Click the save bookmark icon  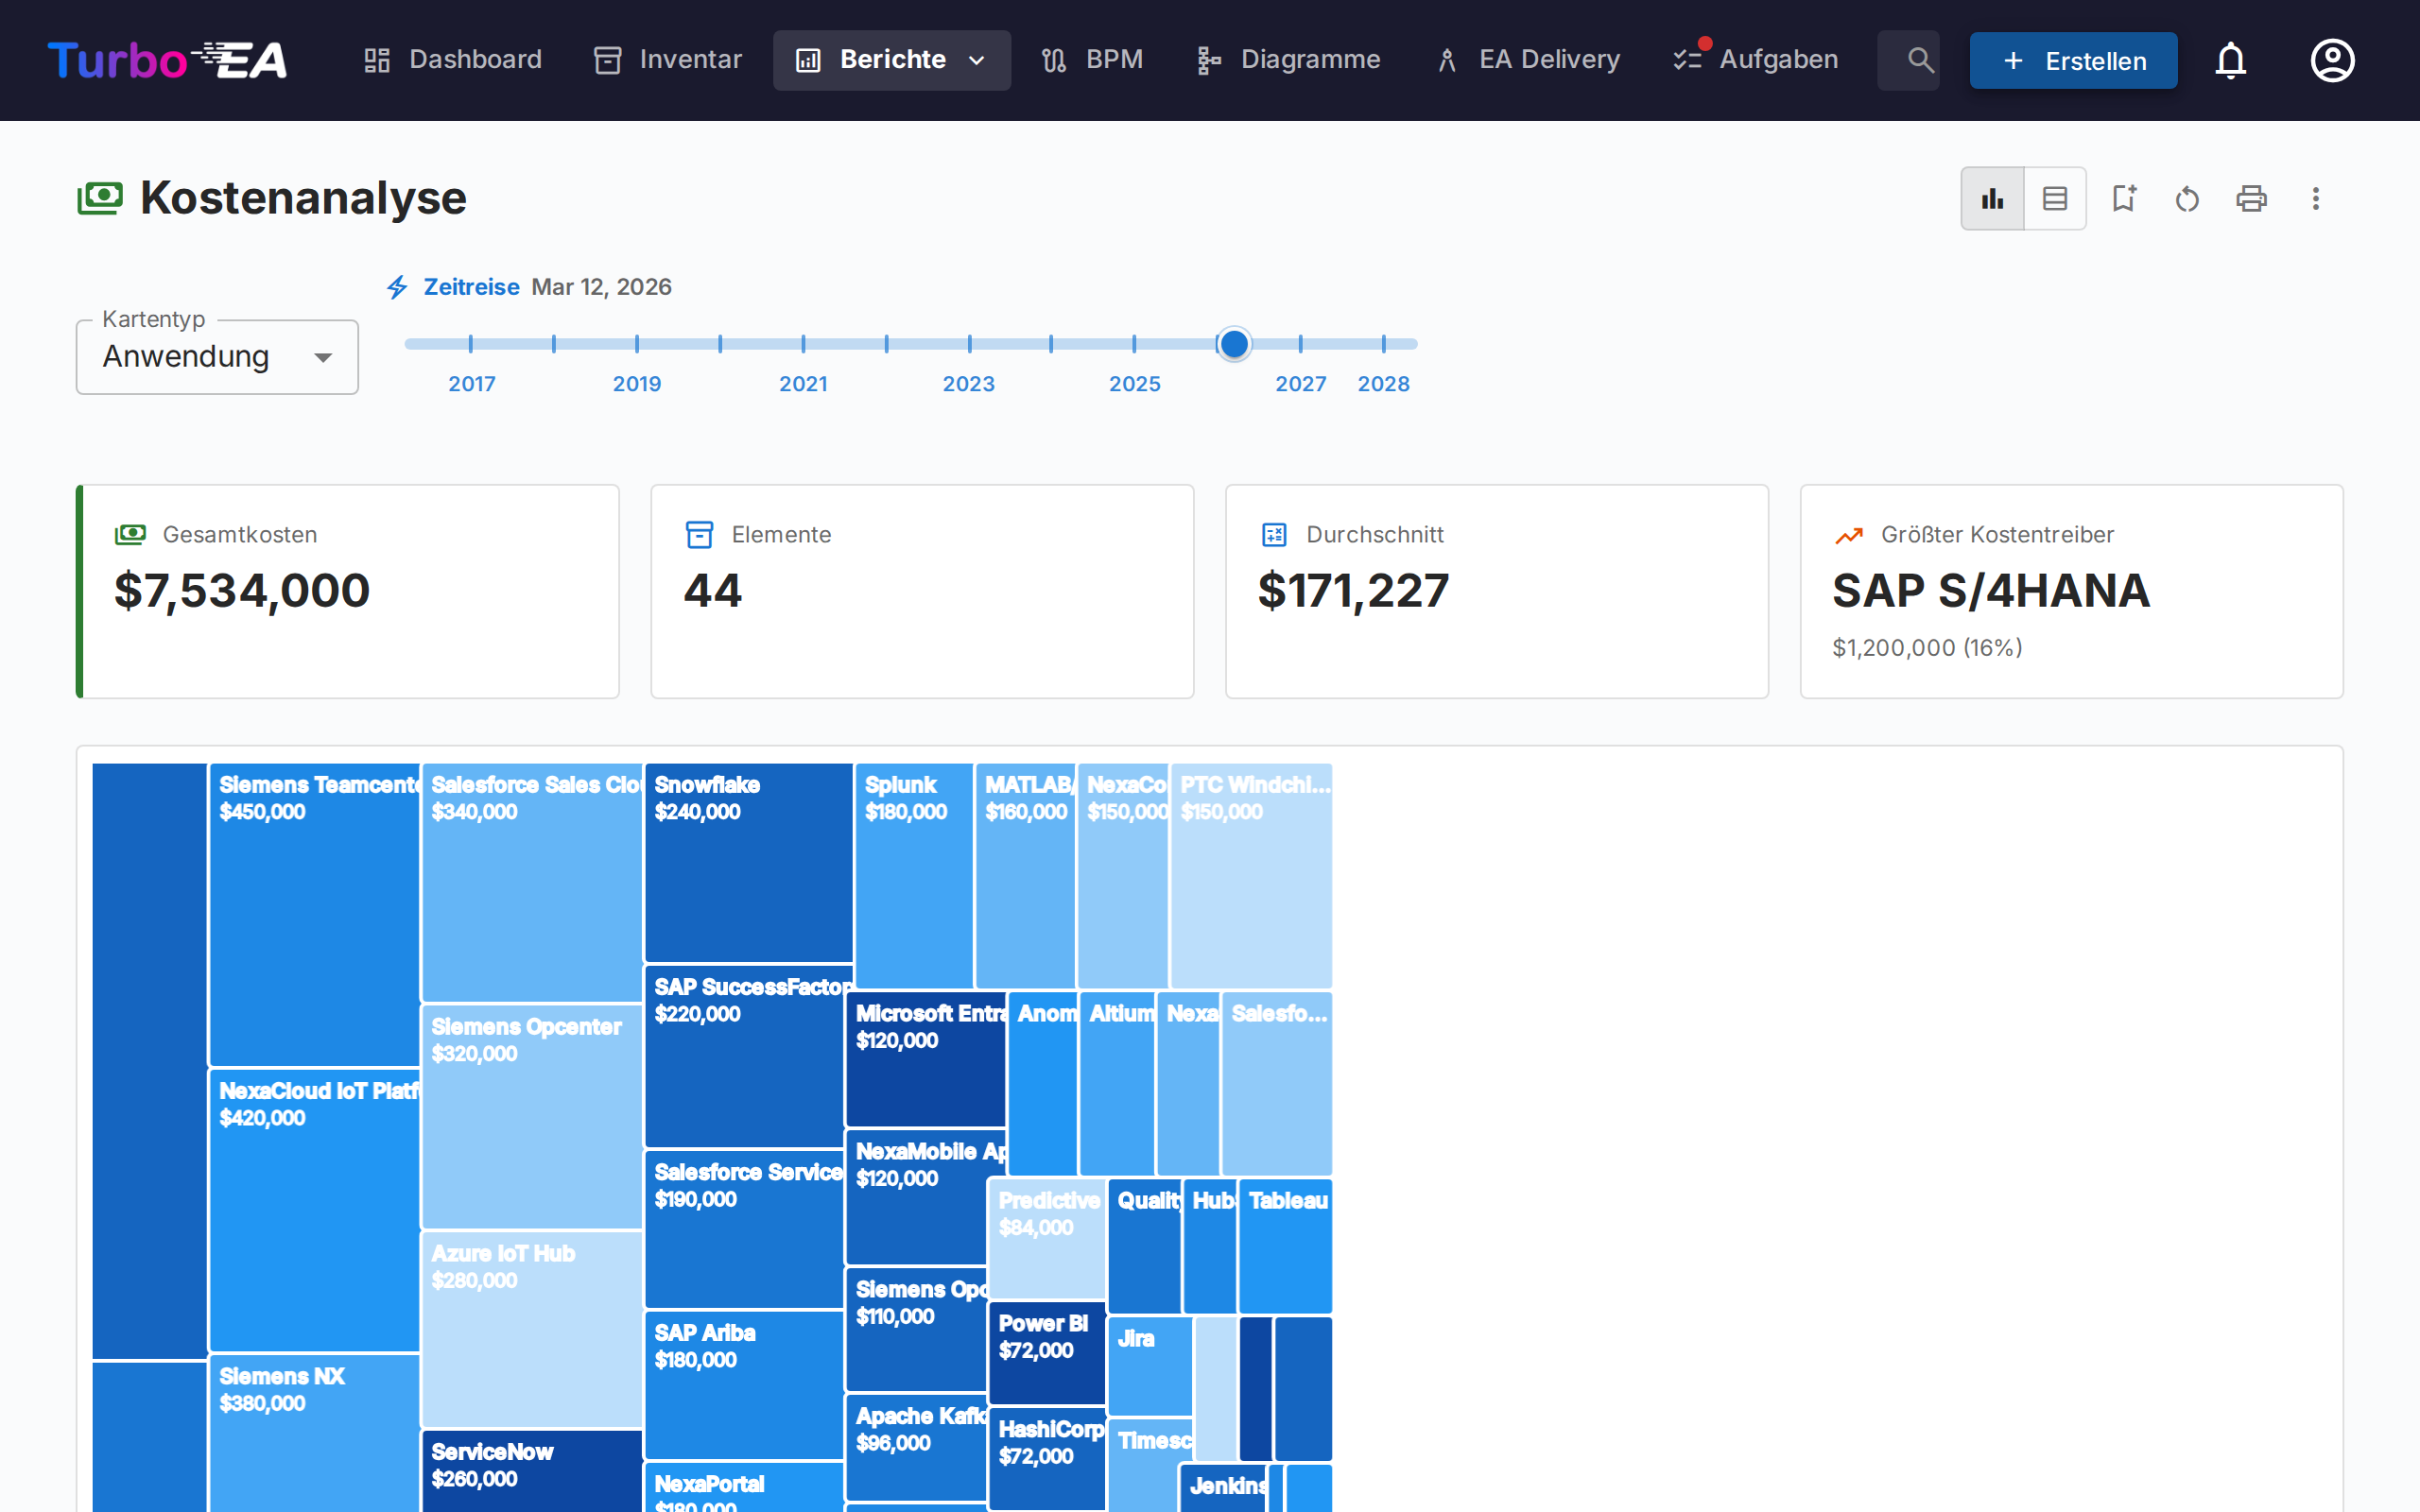tap(2123, 198)
